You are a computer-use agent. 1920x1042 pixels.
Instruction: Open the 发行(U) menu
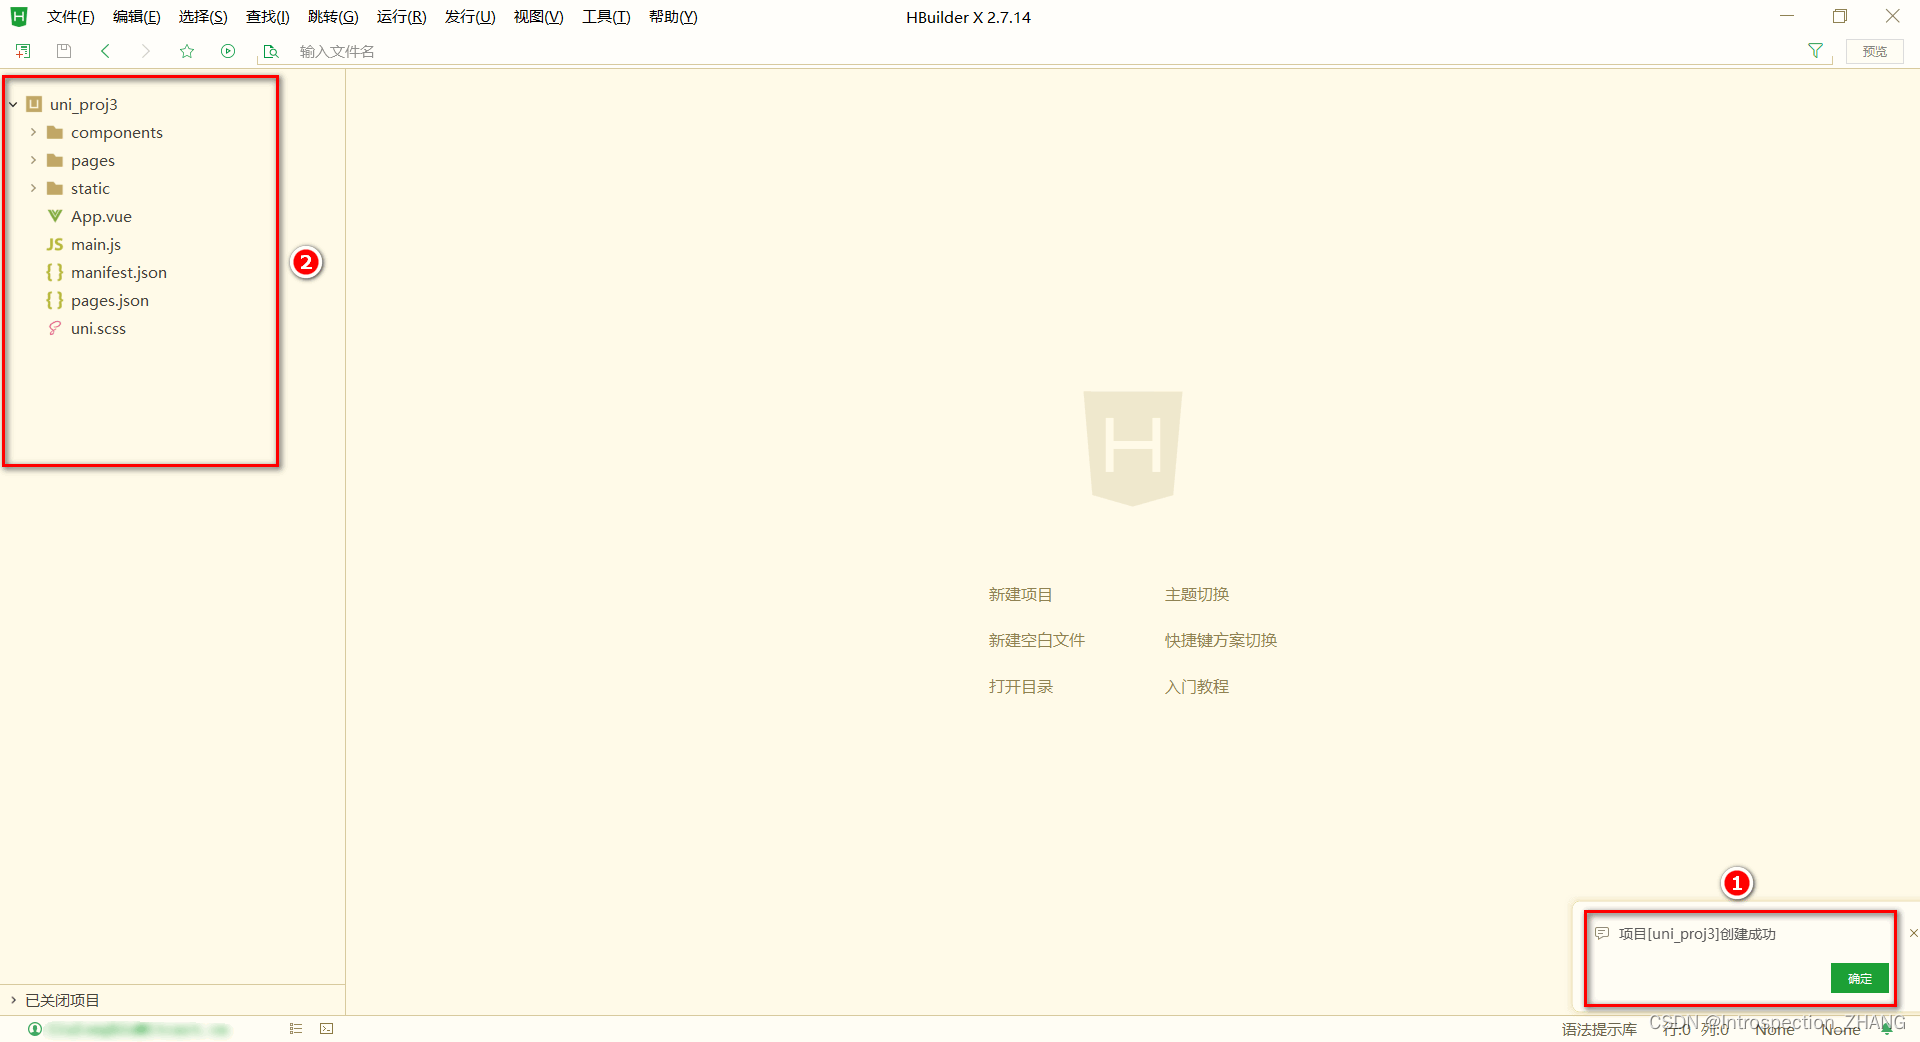point(470,17)
